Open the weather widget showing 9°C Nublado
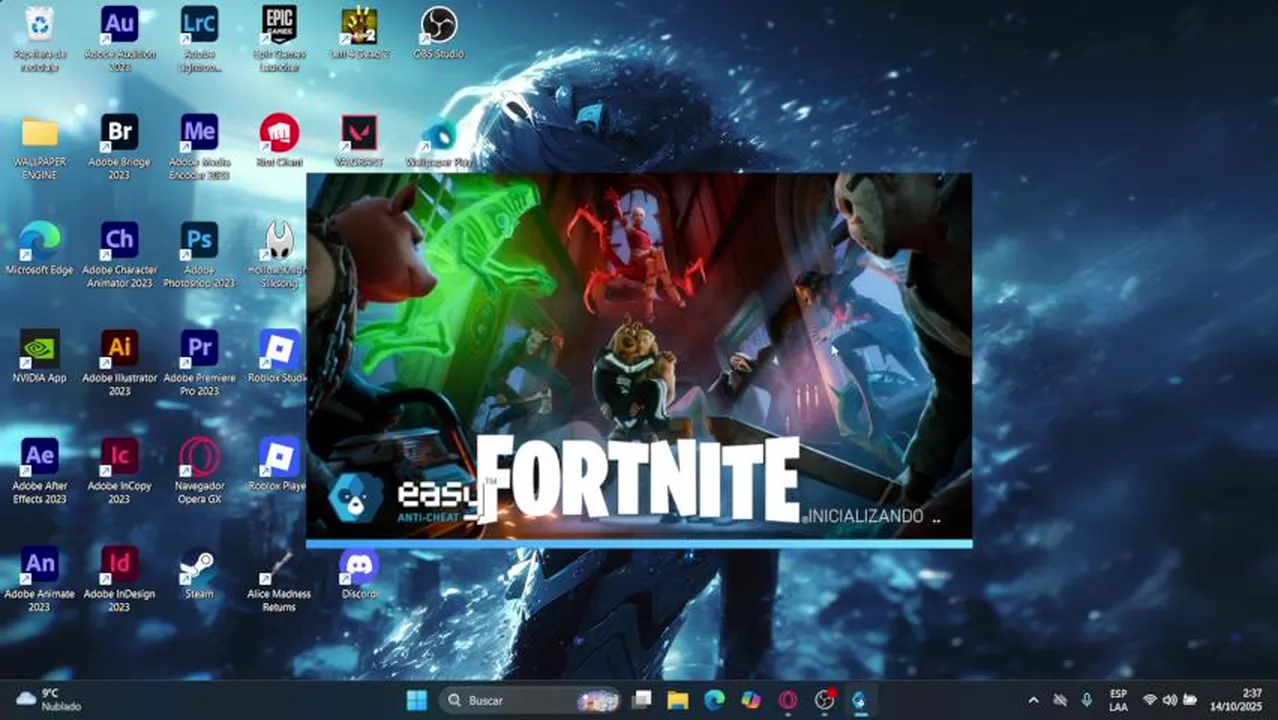 [x=50, y=700]
